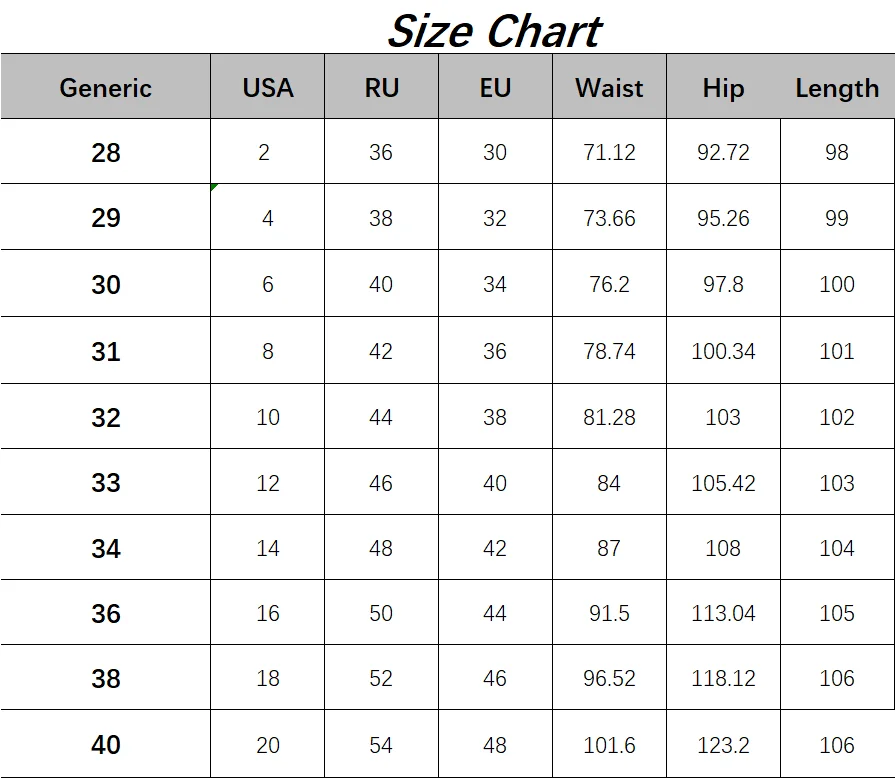Click the green comment marker triangle
Screen dimensions: 895x778
tap(215, 188)
